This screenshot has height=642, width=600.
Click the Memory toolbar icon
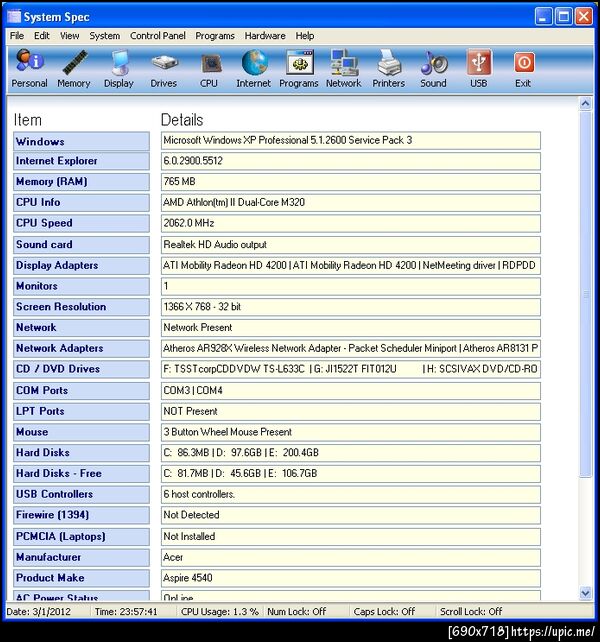pos(74,69)
